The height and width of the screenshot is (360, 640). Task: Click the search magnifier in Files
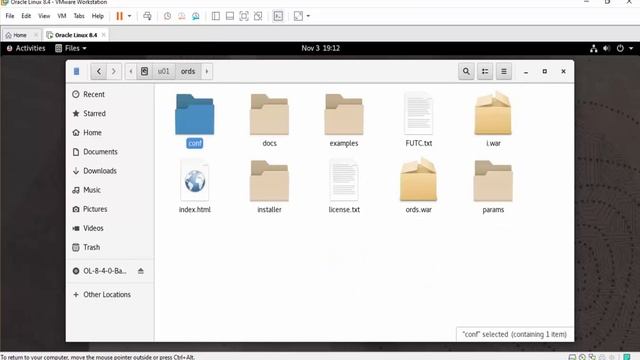(466, 71)
